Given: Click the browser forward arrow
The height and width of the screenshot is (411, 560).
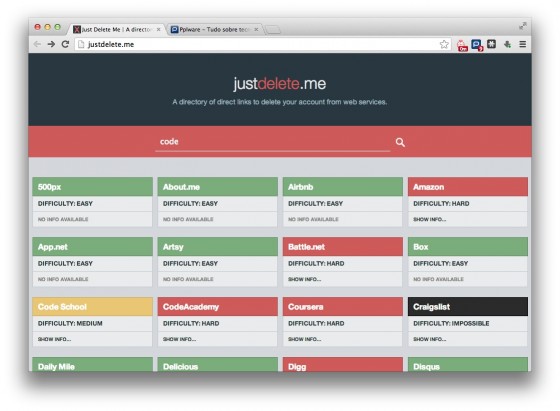Looking at the screenshot, I should pos(51,44).
